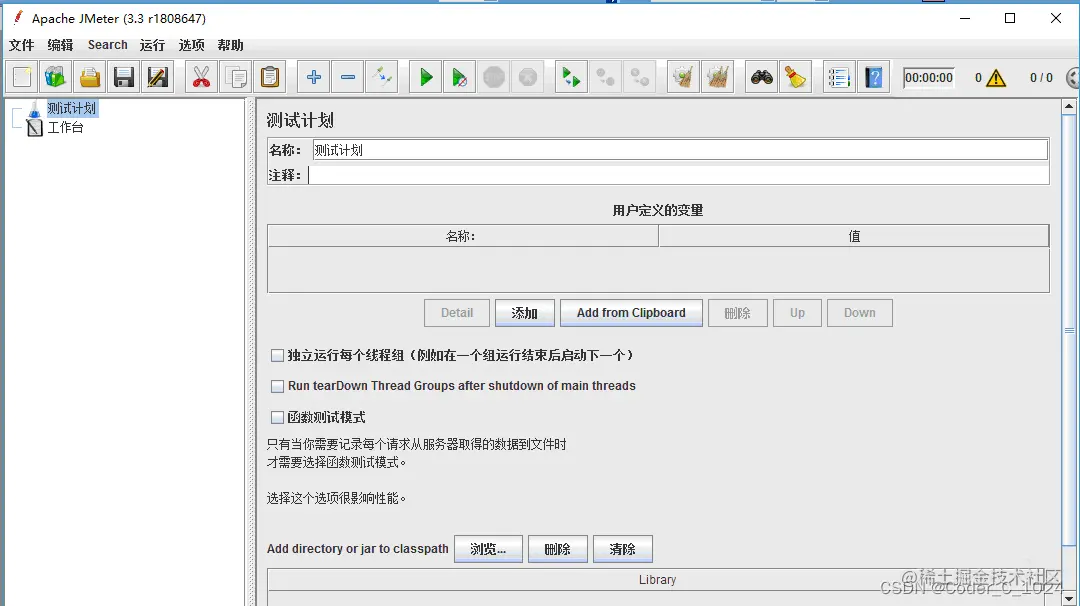Click the Detail button
This screenshot has height=606, width=1080.
457,313
